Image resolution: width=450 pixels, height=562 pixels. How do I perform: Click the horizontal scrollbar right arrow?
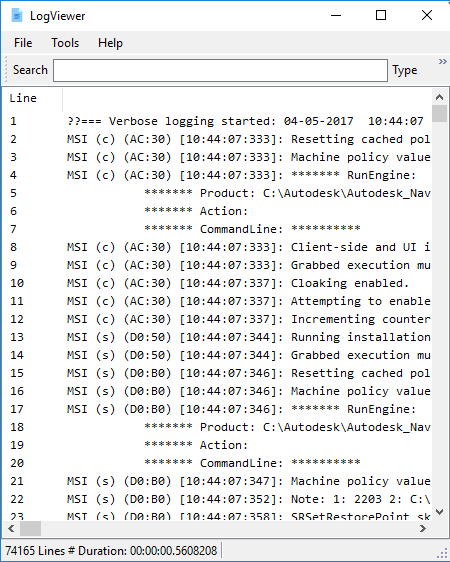click(x=423, y=528)
